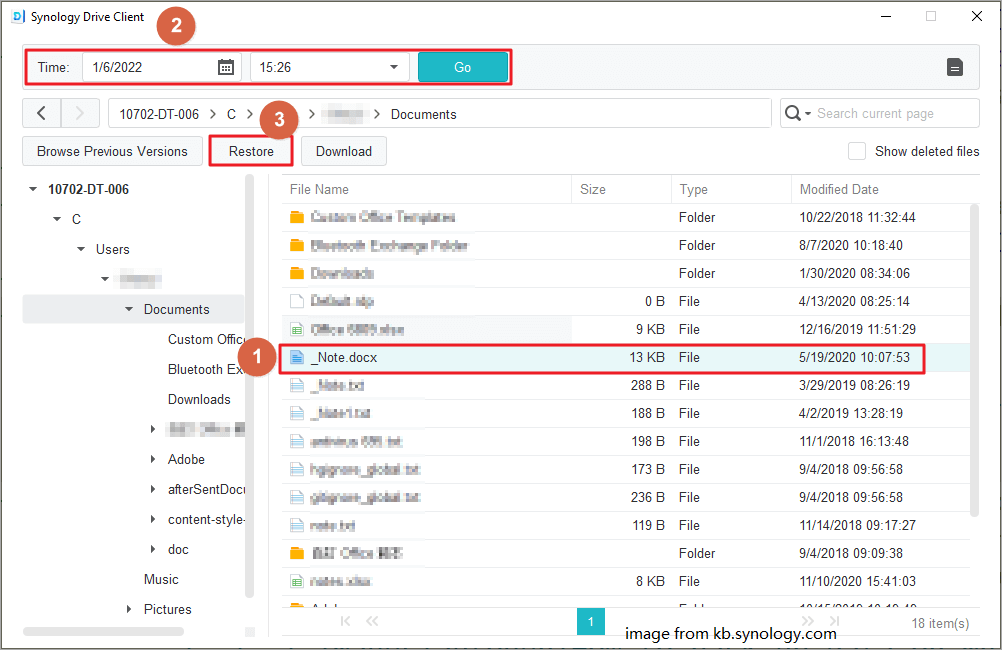
Task: Click the spreadsheet icon of the 9 KB file
Action: (x=297, y=330)
